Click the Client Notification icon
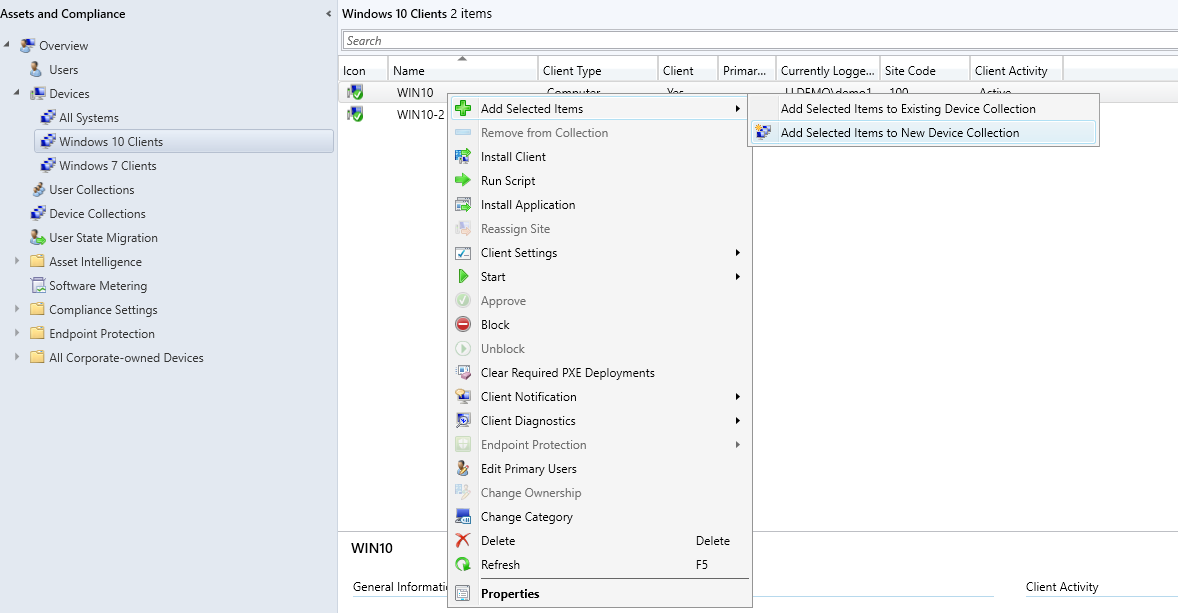The image size is (1178, 613). click(x=463, y=397)
